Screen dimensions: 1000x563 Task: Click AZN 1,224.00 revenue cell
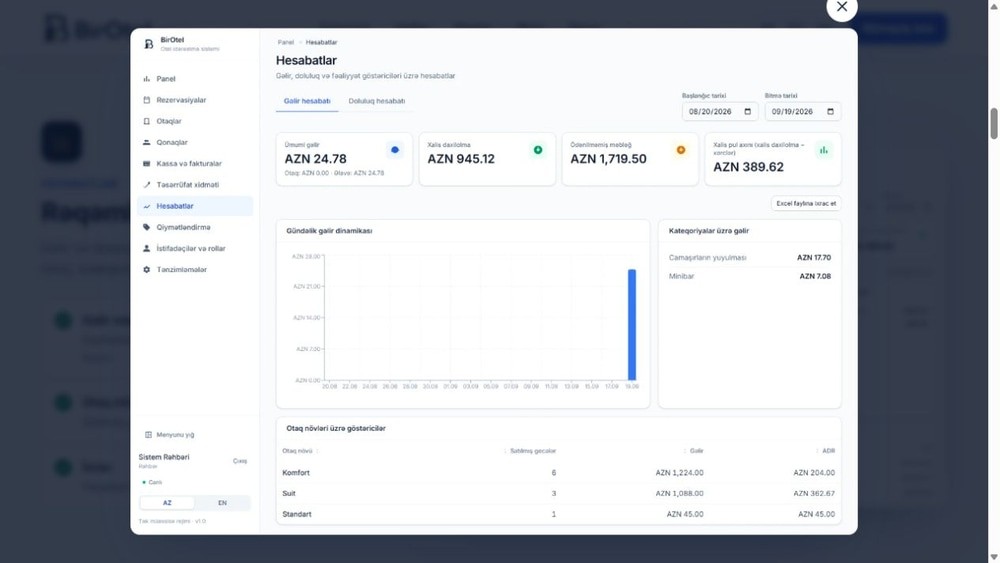[x=679, y=473]
